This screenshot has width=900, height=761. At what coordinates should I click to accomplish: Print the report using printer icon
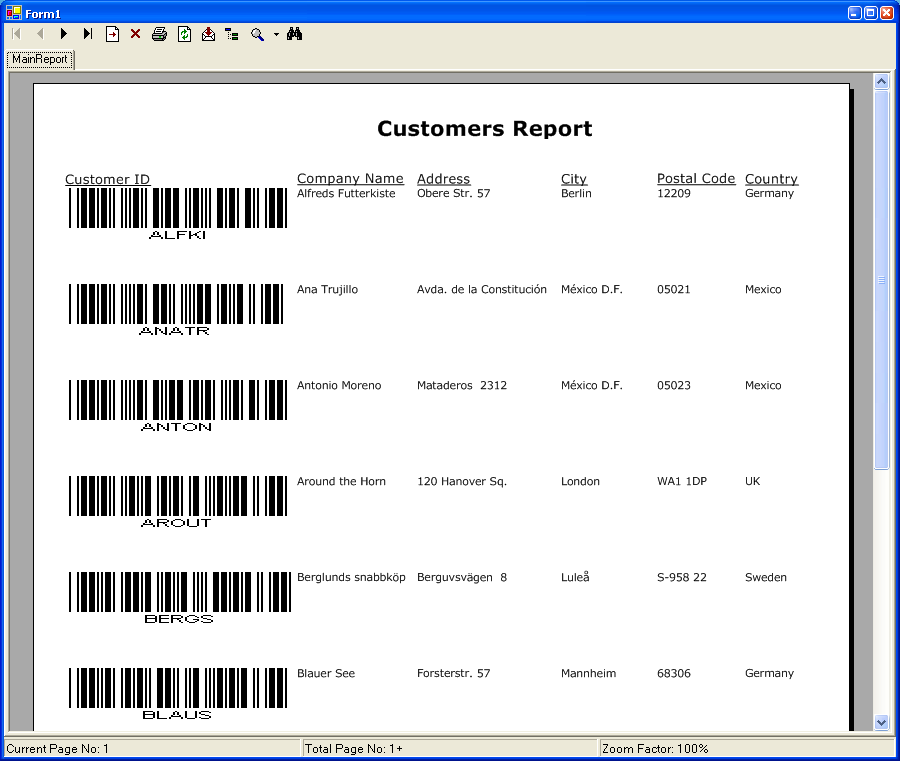159,34
